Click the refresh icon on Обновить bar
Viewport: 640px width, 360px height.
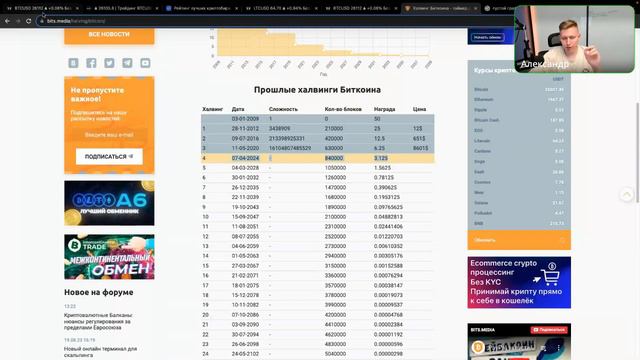click(x=562, y=240)
